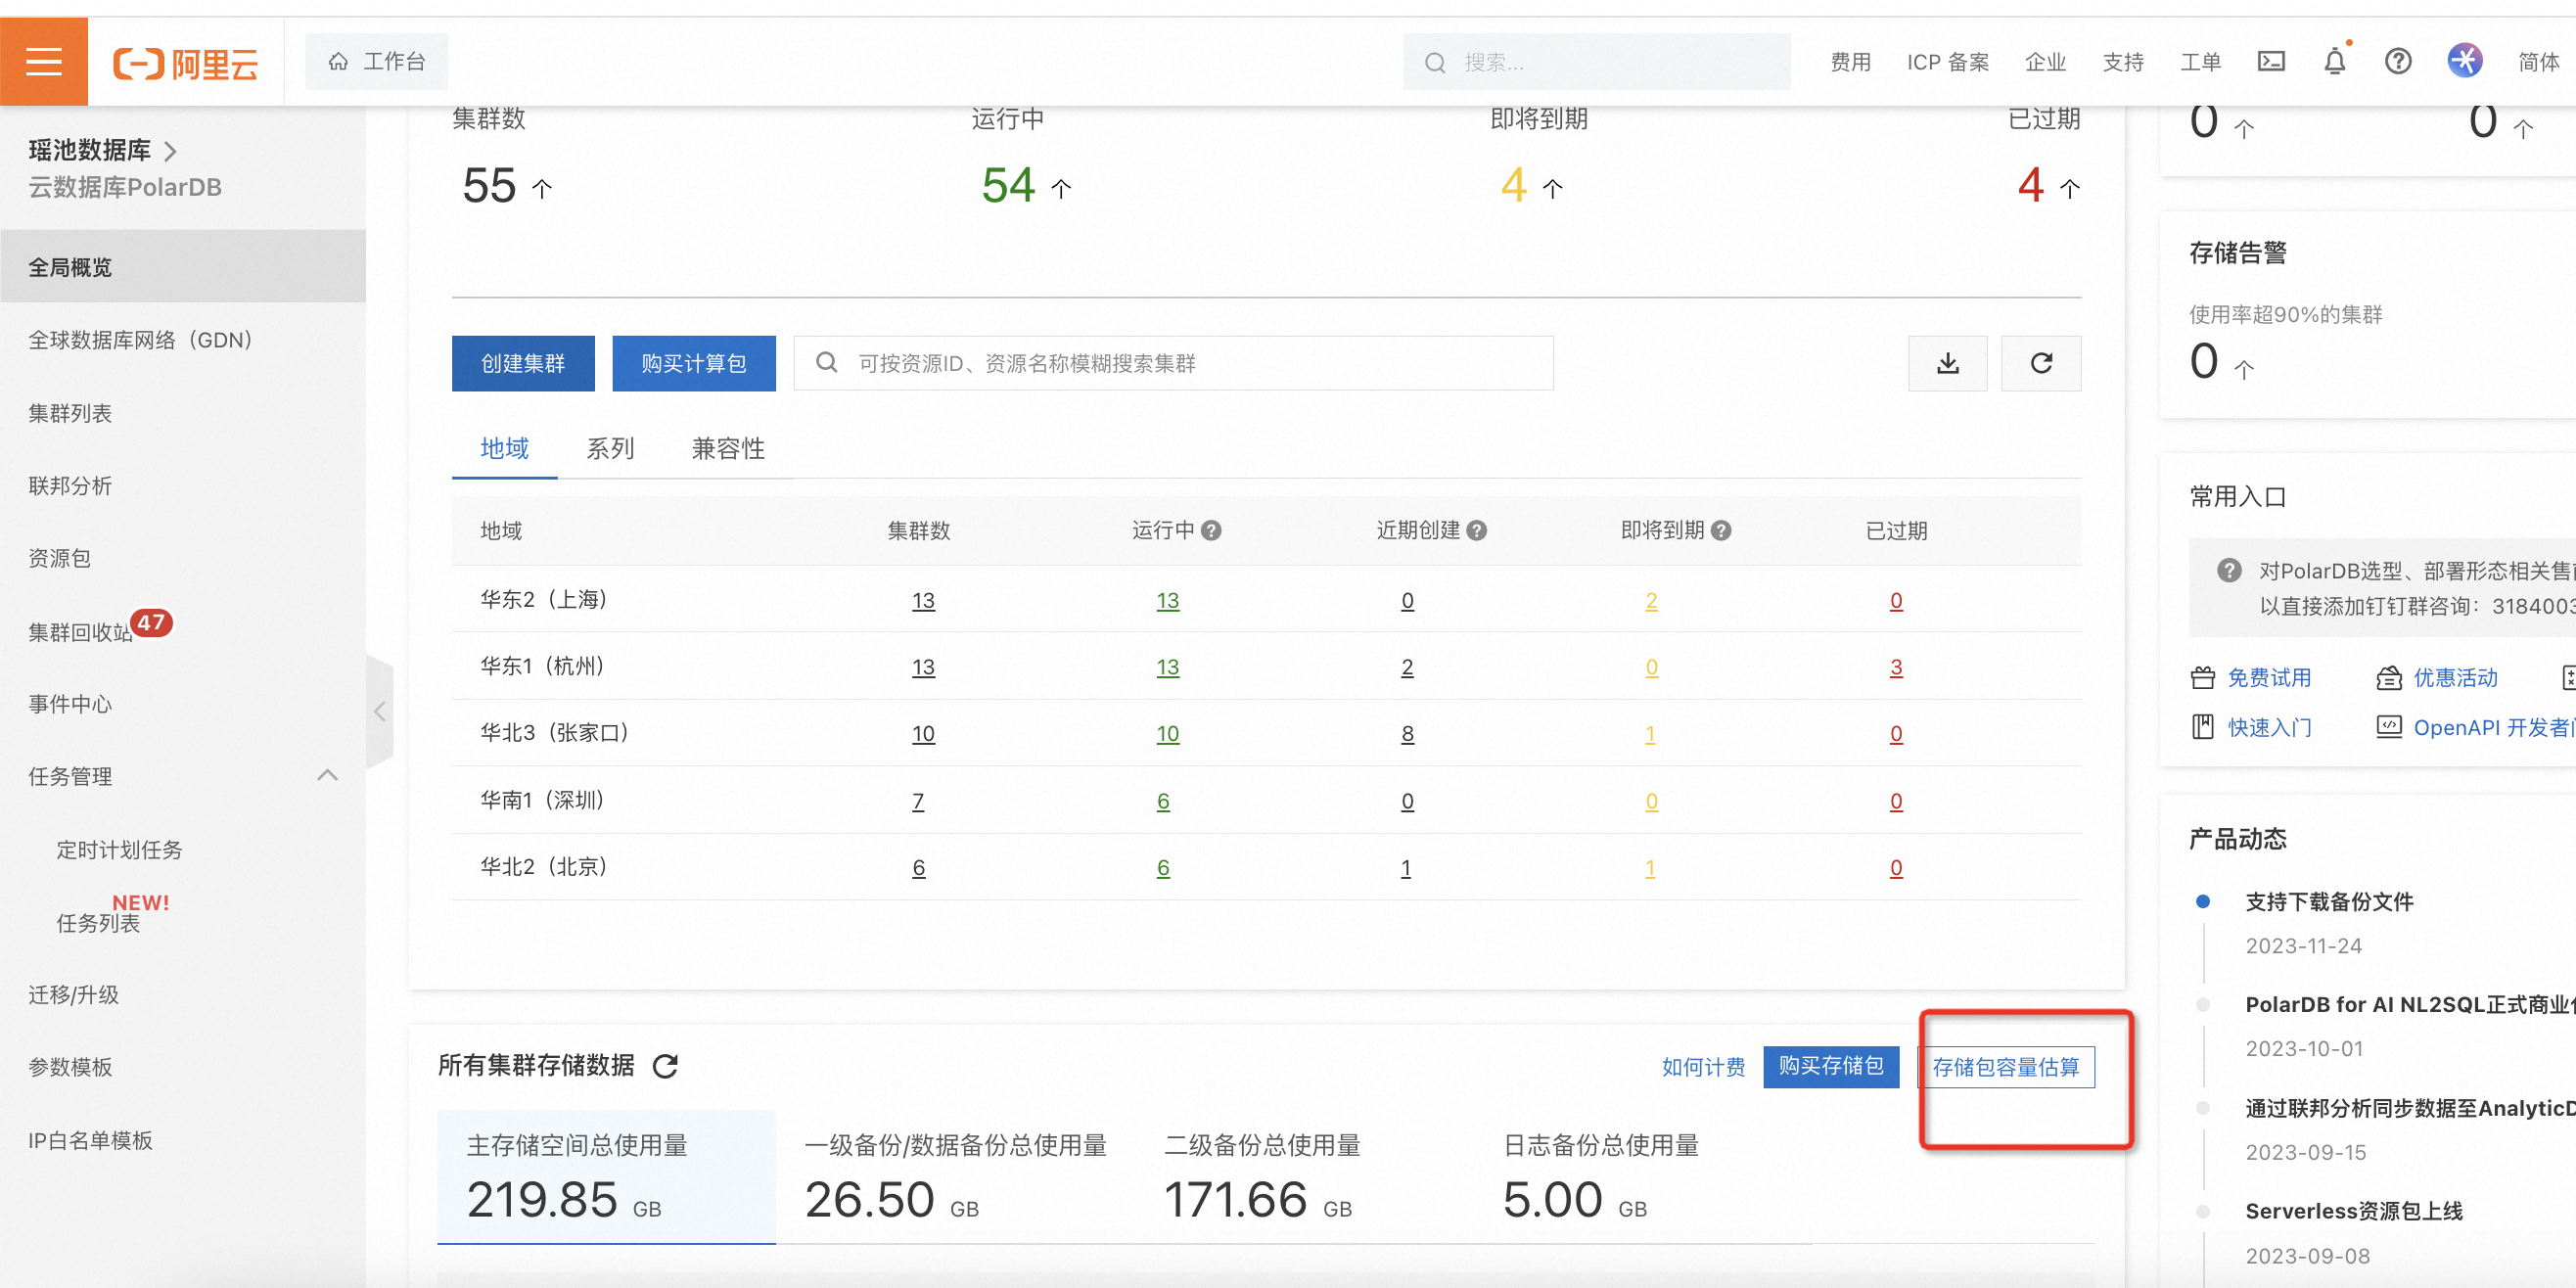The height and width of the screenshot is (1288, 2576).
Task: Click expired count 3 for 华东1（杭州）
Action: point(1896,667)
